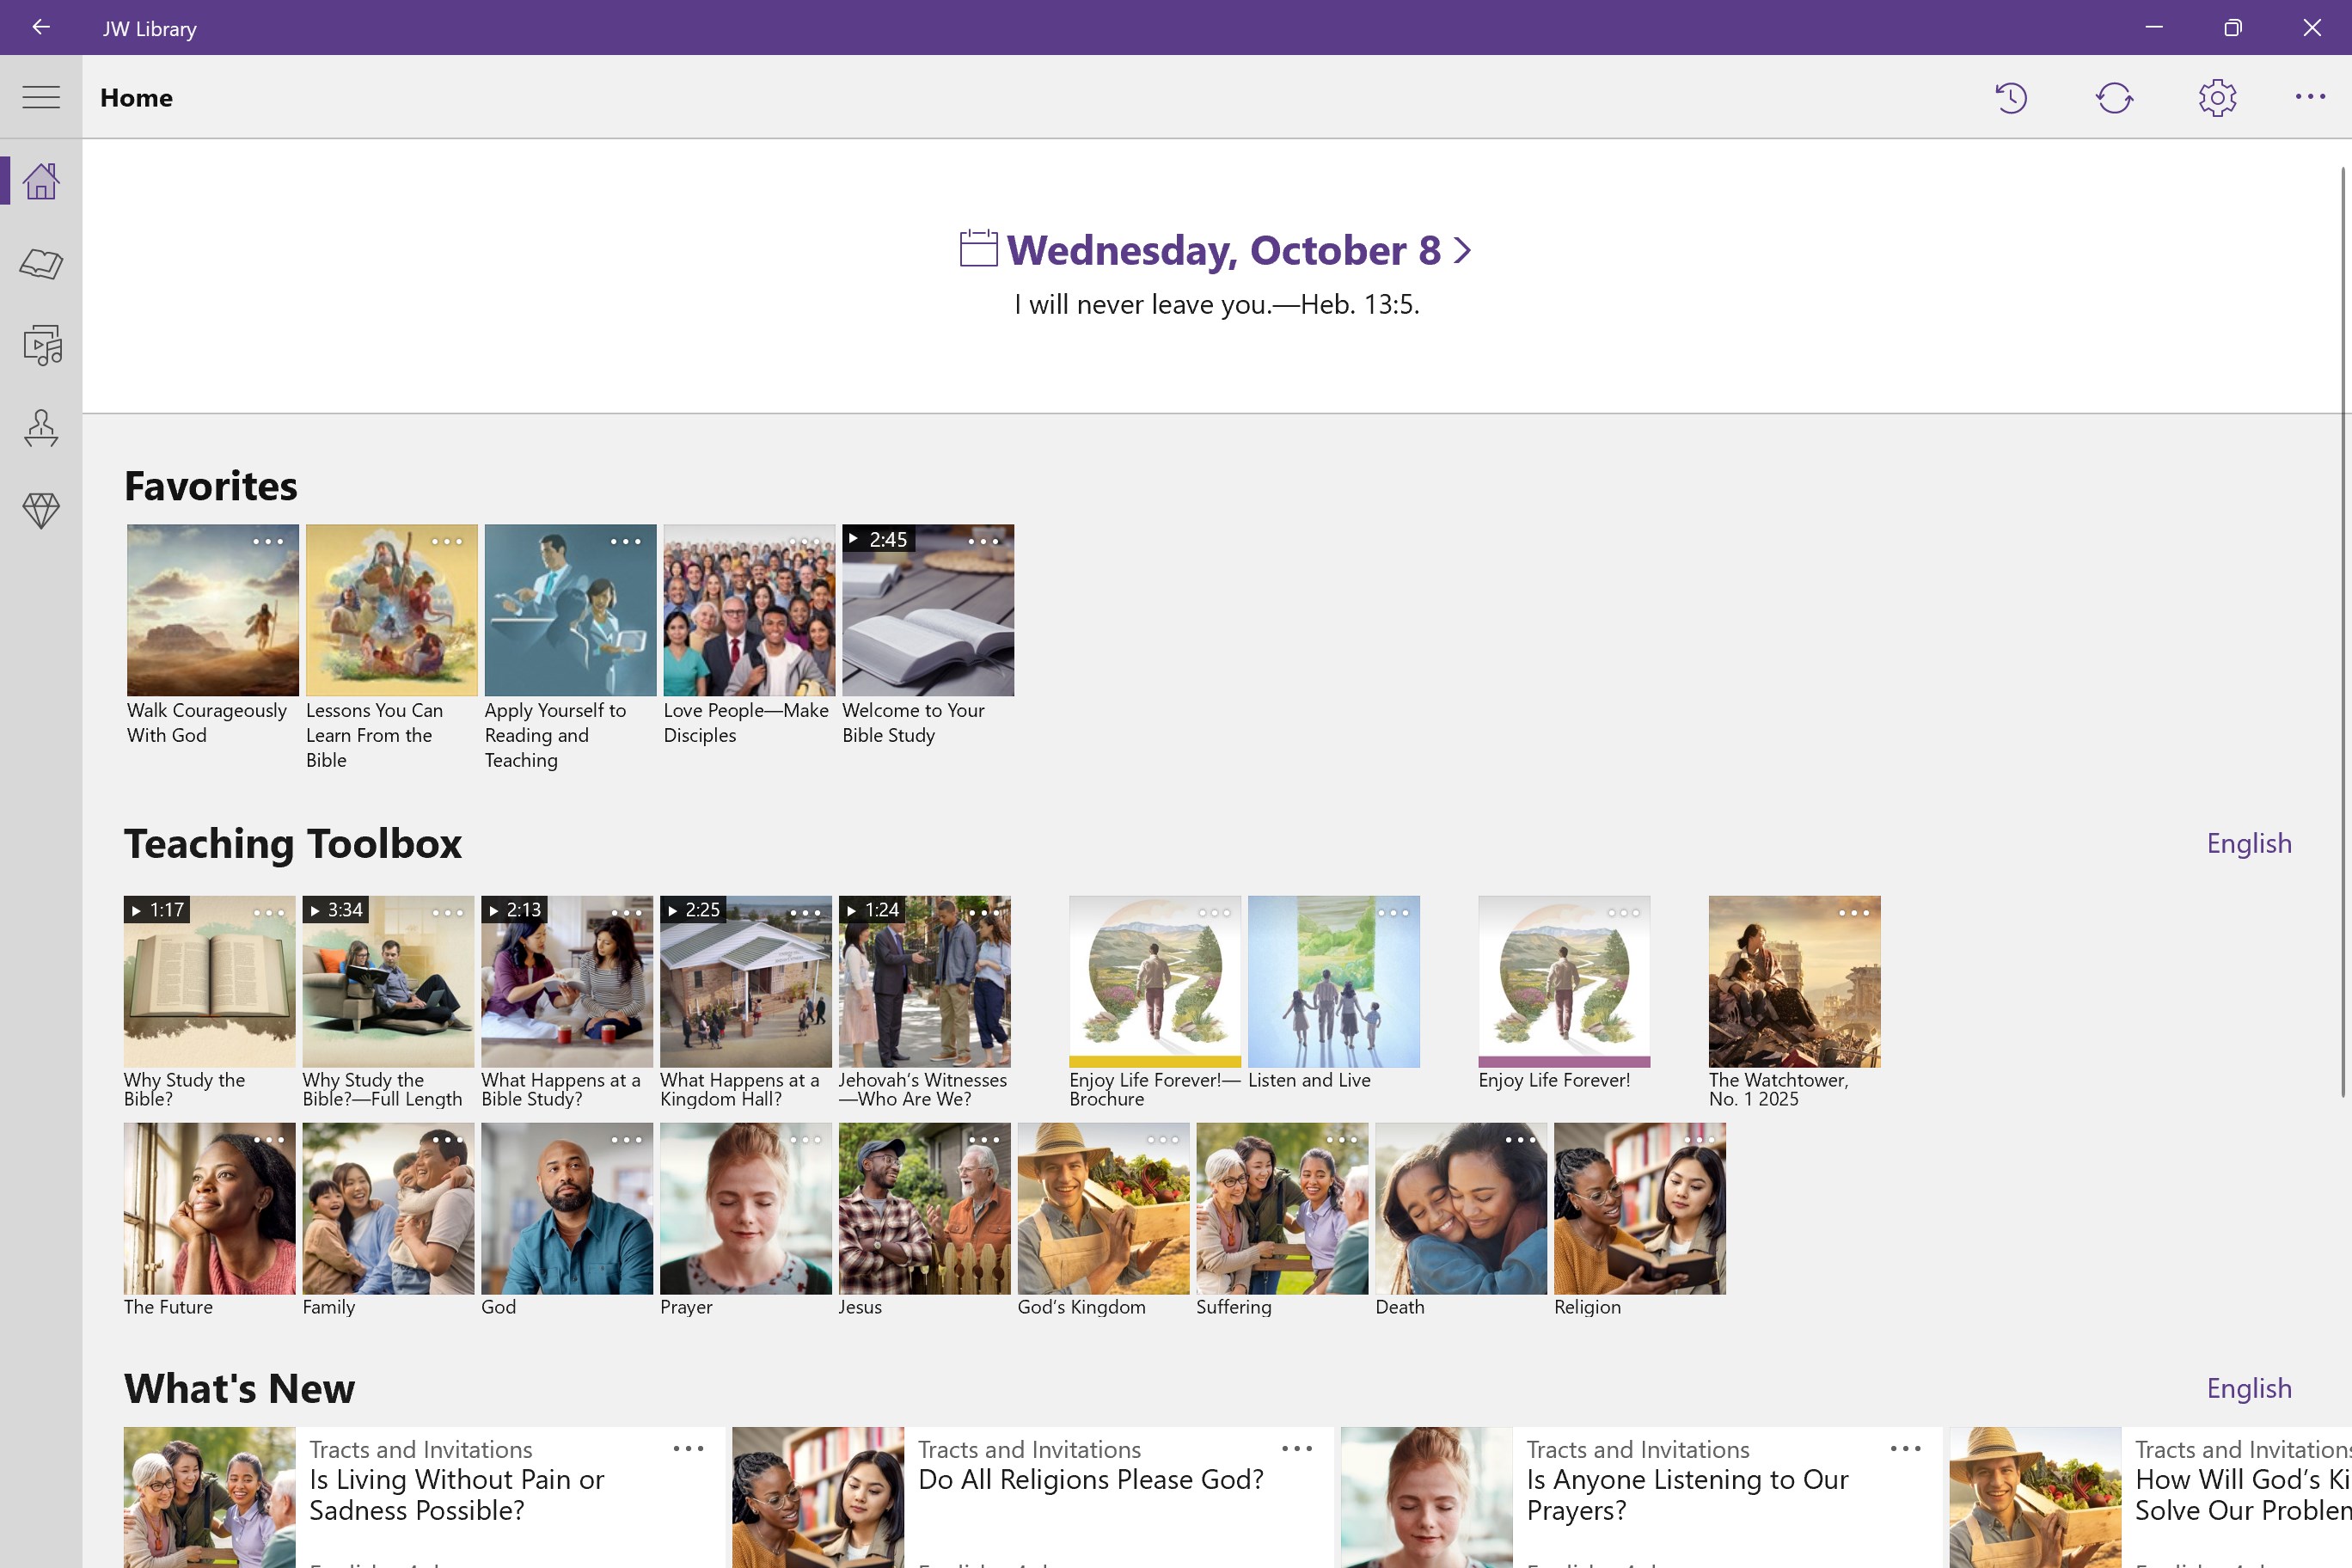Viewport: 2352px width, 1568px height.
Task: Open the hamburger navigation menu
Action: pos(41,97)
